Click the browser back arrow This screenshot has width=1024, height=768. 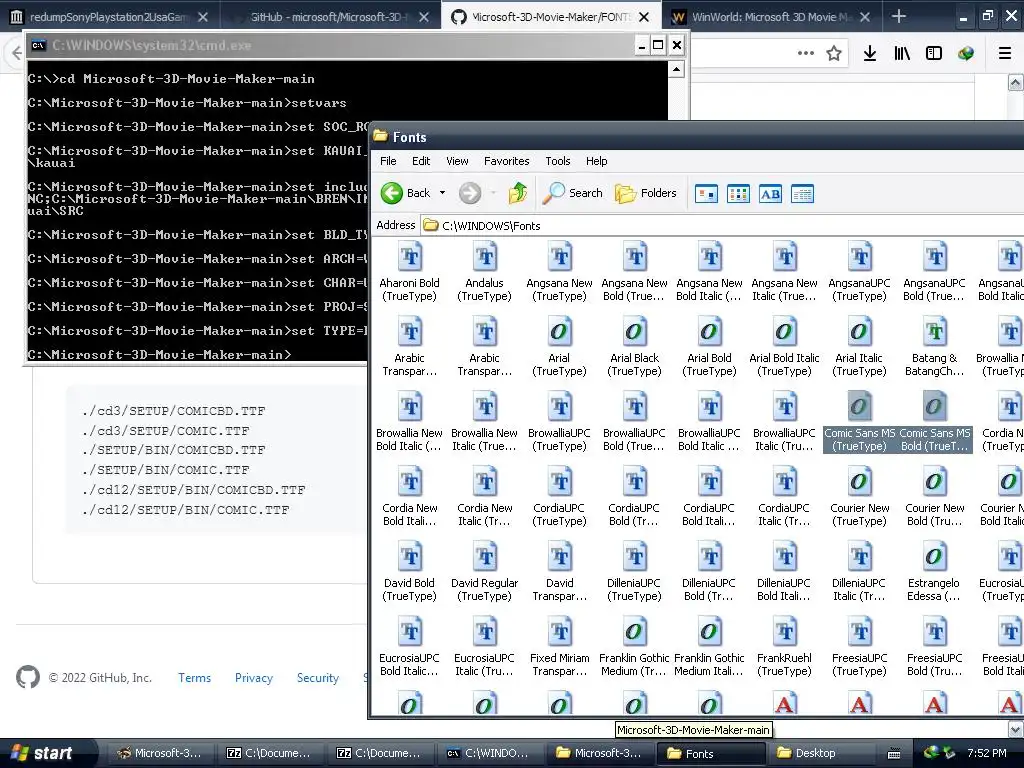click(16, 54)
